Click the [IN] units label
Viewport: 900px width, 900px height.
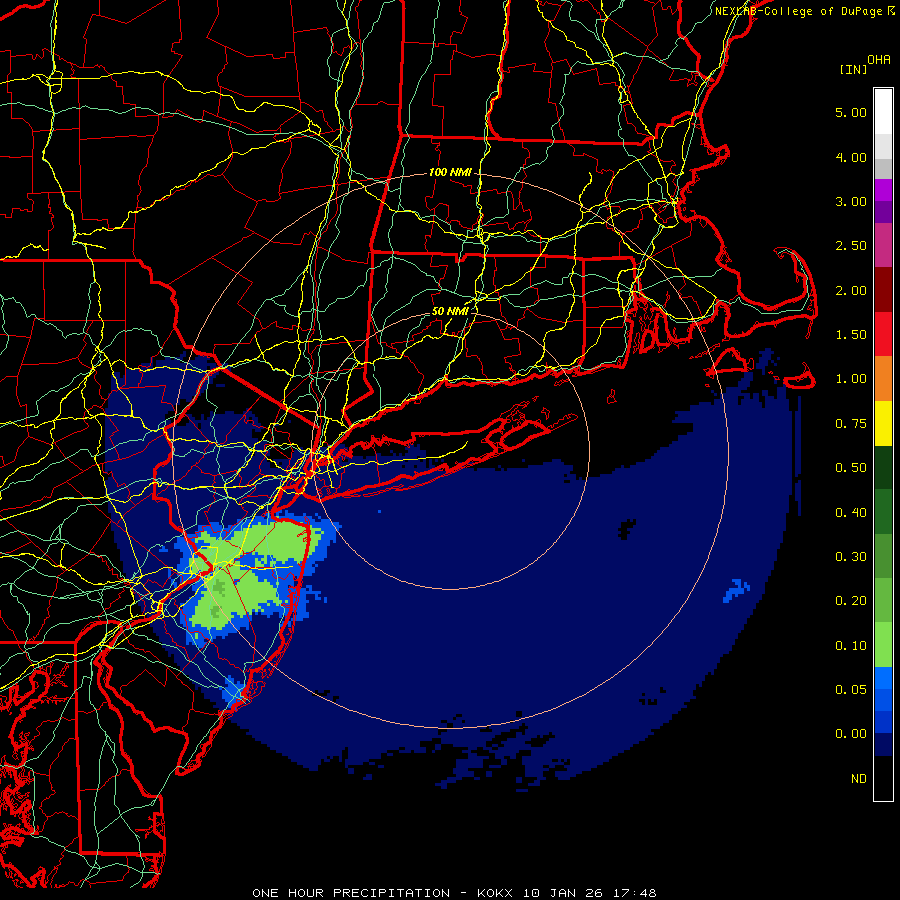[853, 69]
